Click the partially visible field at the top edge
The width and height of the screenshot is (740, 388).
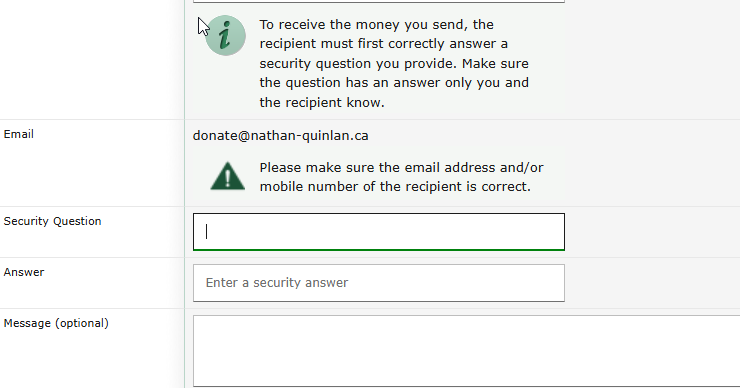[378, 1]
